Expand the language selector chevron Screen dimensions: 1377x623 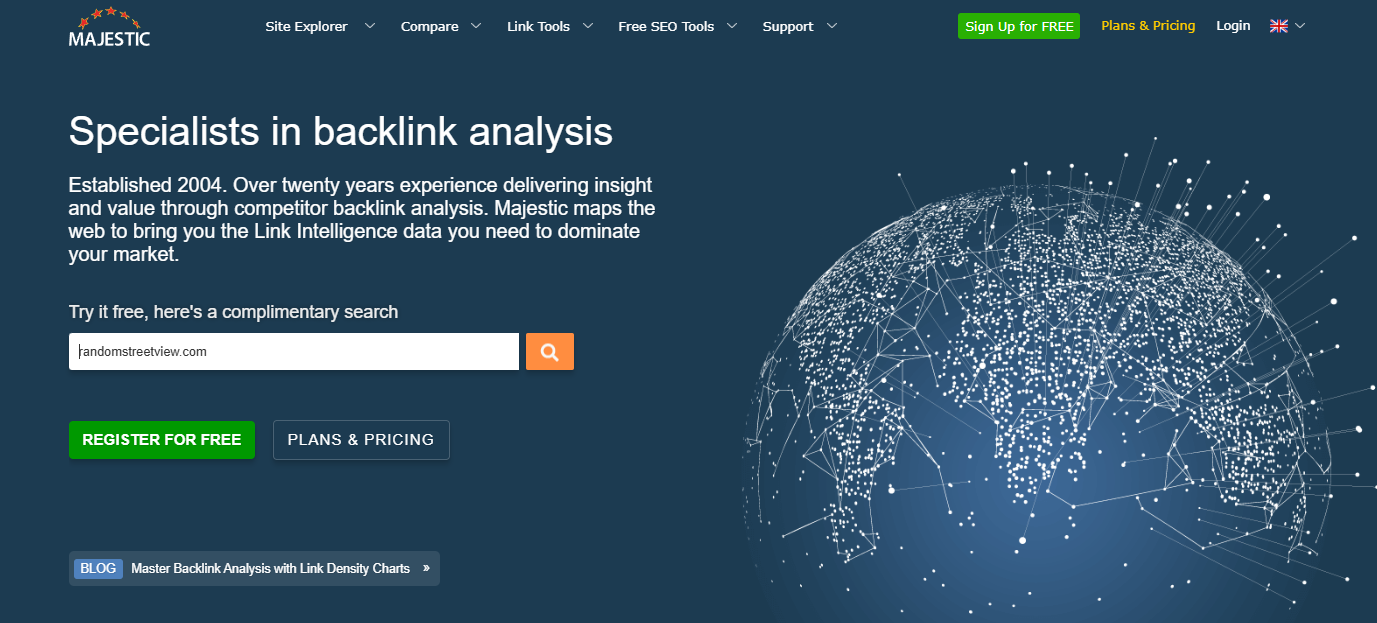coord(1299,26)
